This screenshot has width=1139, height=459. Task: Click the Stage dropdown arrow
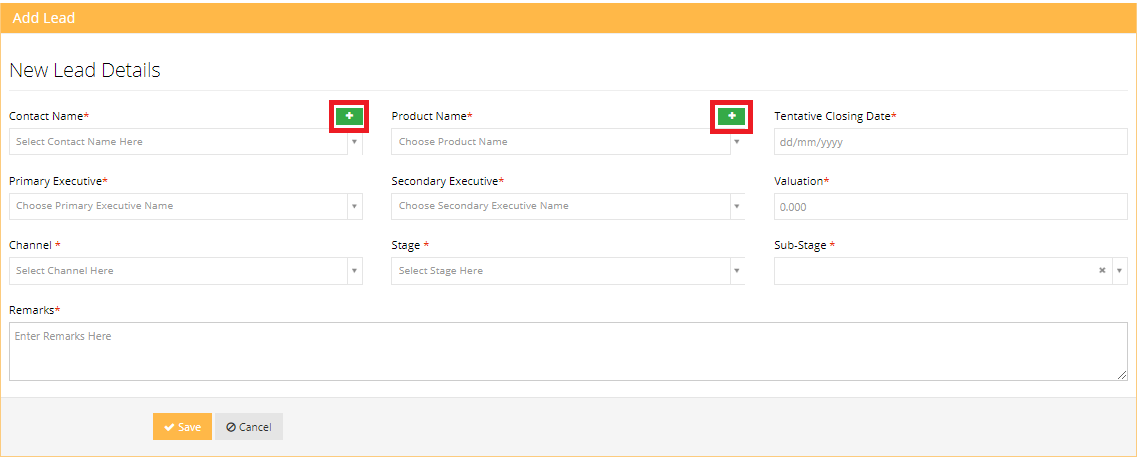[x=736, y=271]
